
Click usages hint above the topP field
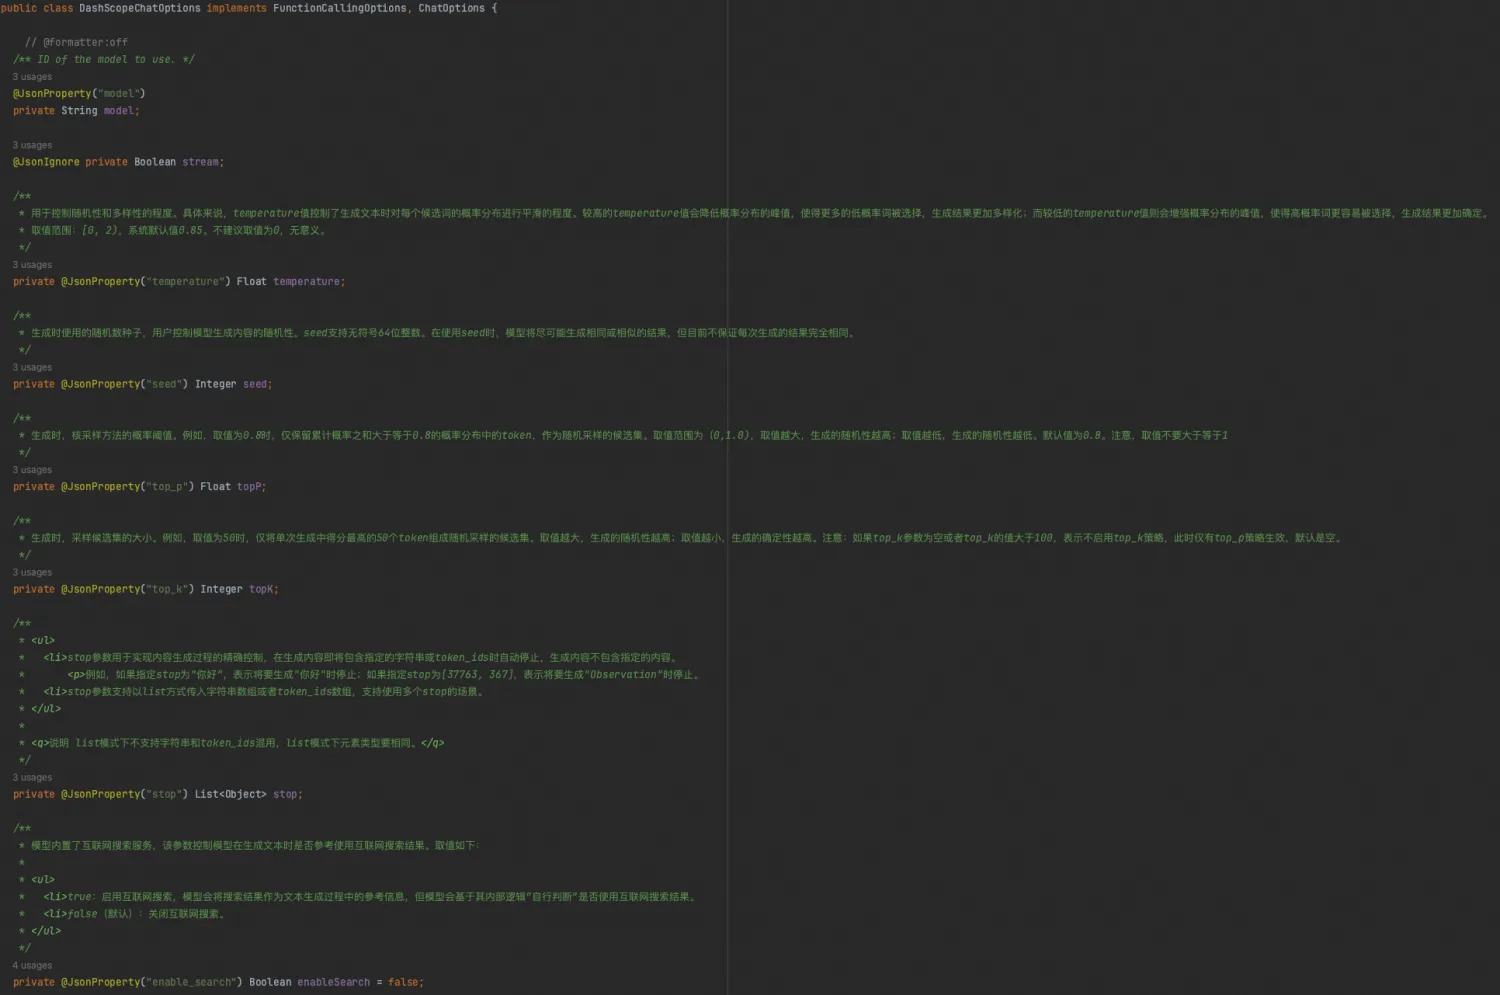click(32, 470)
